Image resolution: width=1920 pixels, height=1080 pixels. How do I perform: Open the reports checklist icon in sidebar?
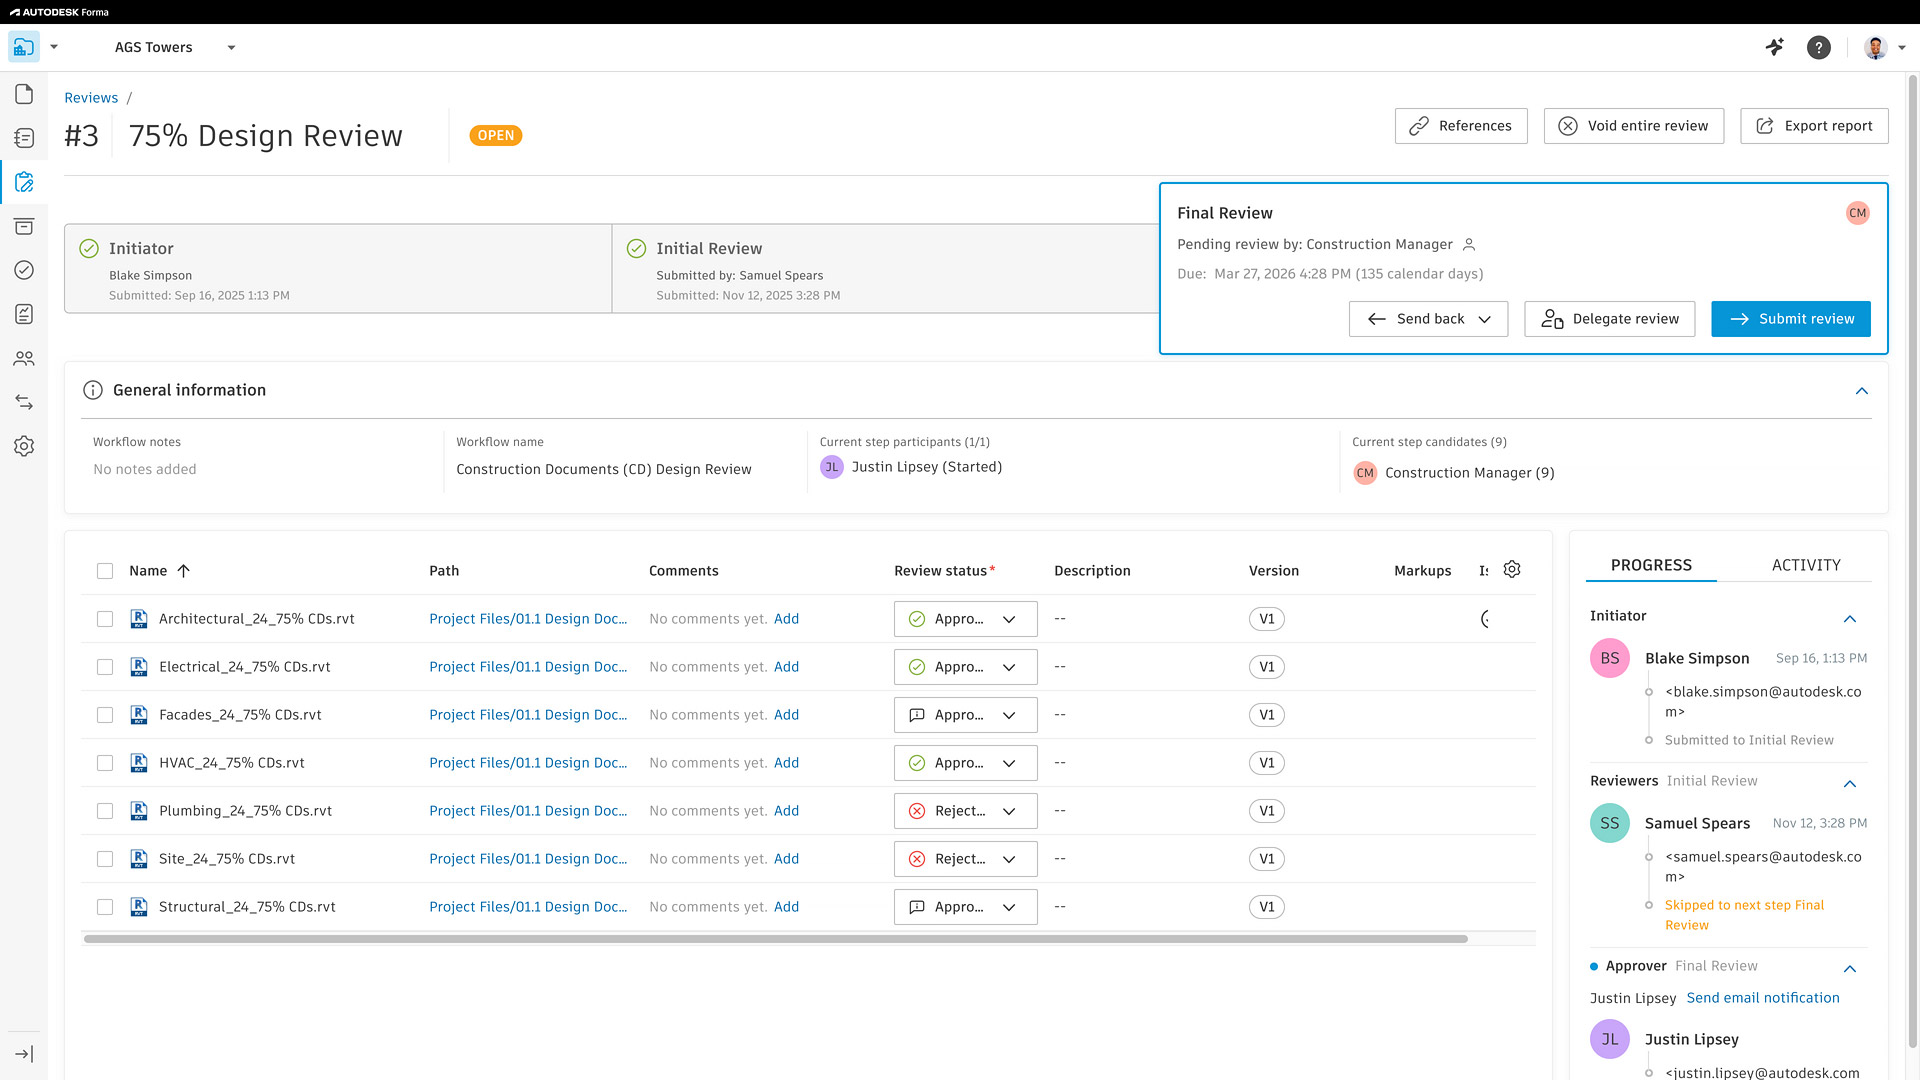24,314
